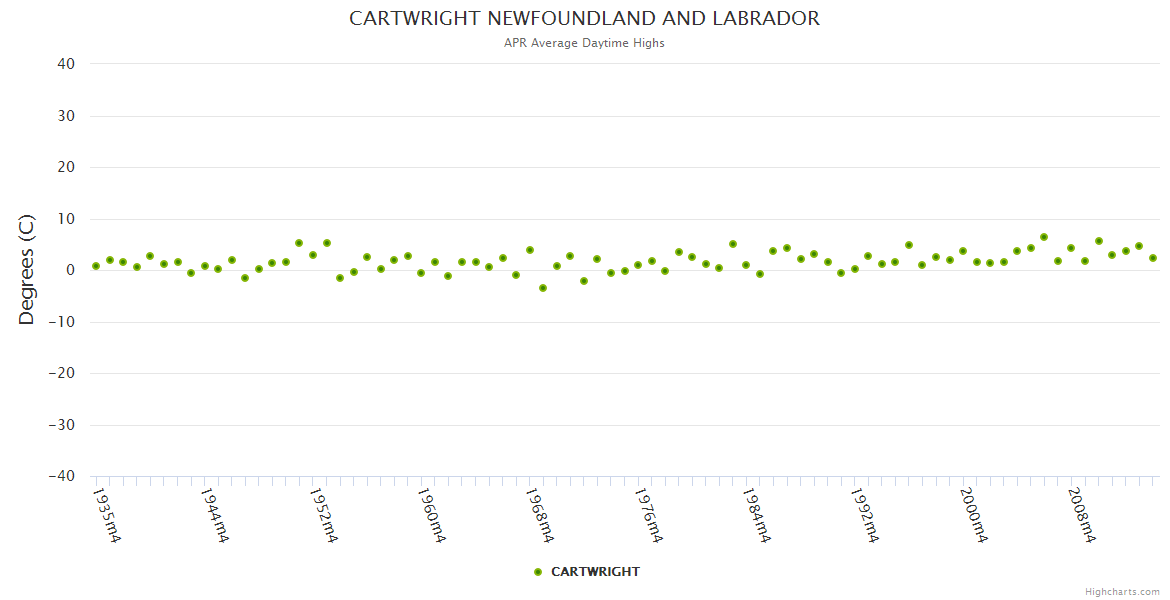This screenshot has width=1170, height=600.
Task: Click the 40 label on the y-axis
Action: [66, 64]
